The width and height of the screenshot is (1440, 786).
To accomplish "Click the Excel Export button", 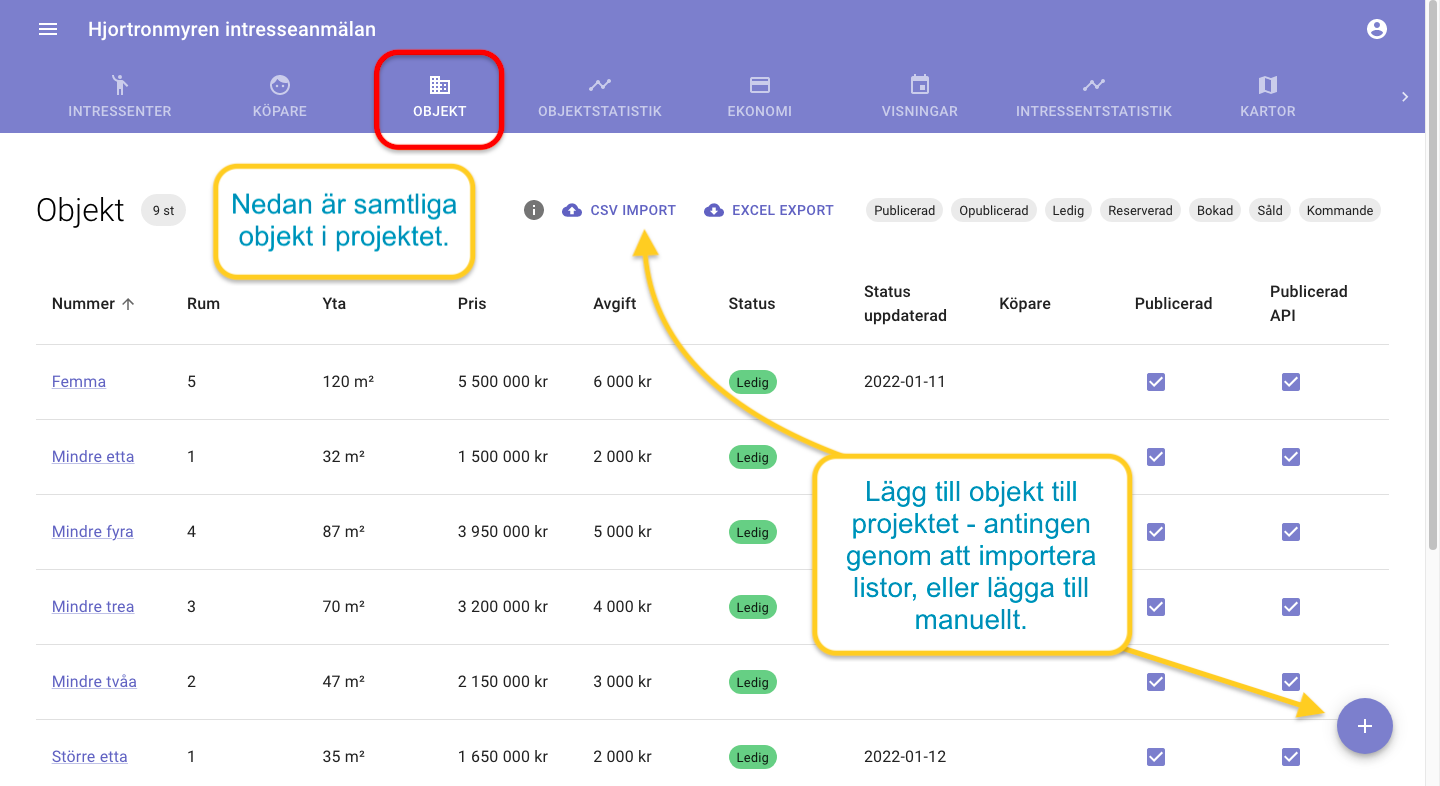I will [769, 210].
